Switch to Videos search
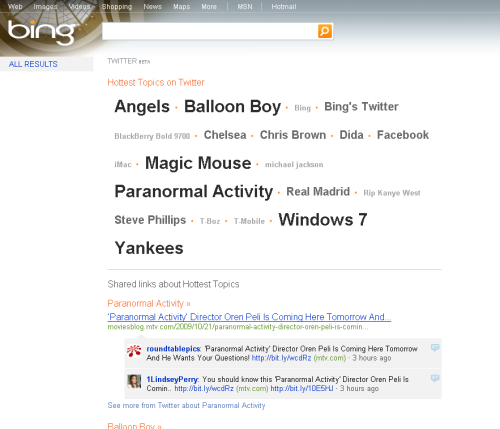Image resolution: width=500 pixels, height=429 pixels. coord(79,7)
